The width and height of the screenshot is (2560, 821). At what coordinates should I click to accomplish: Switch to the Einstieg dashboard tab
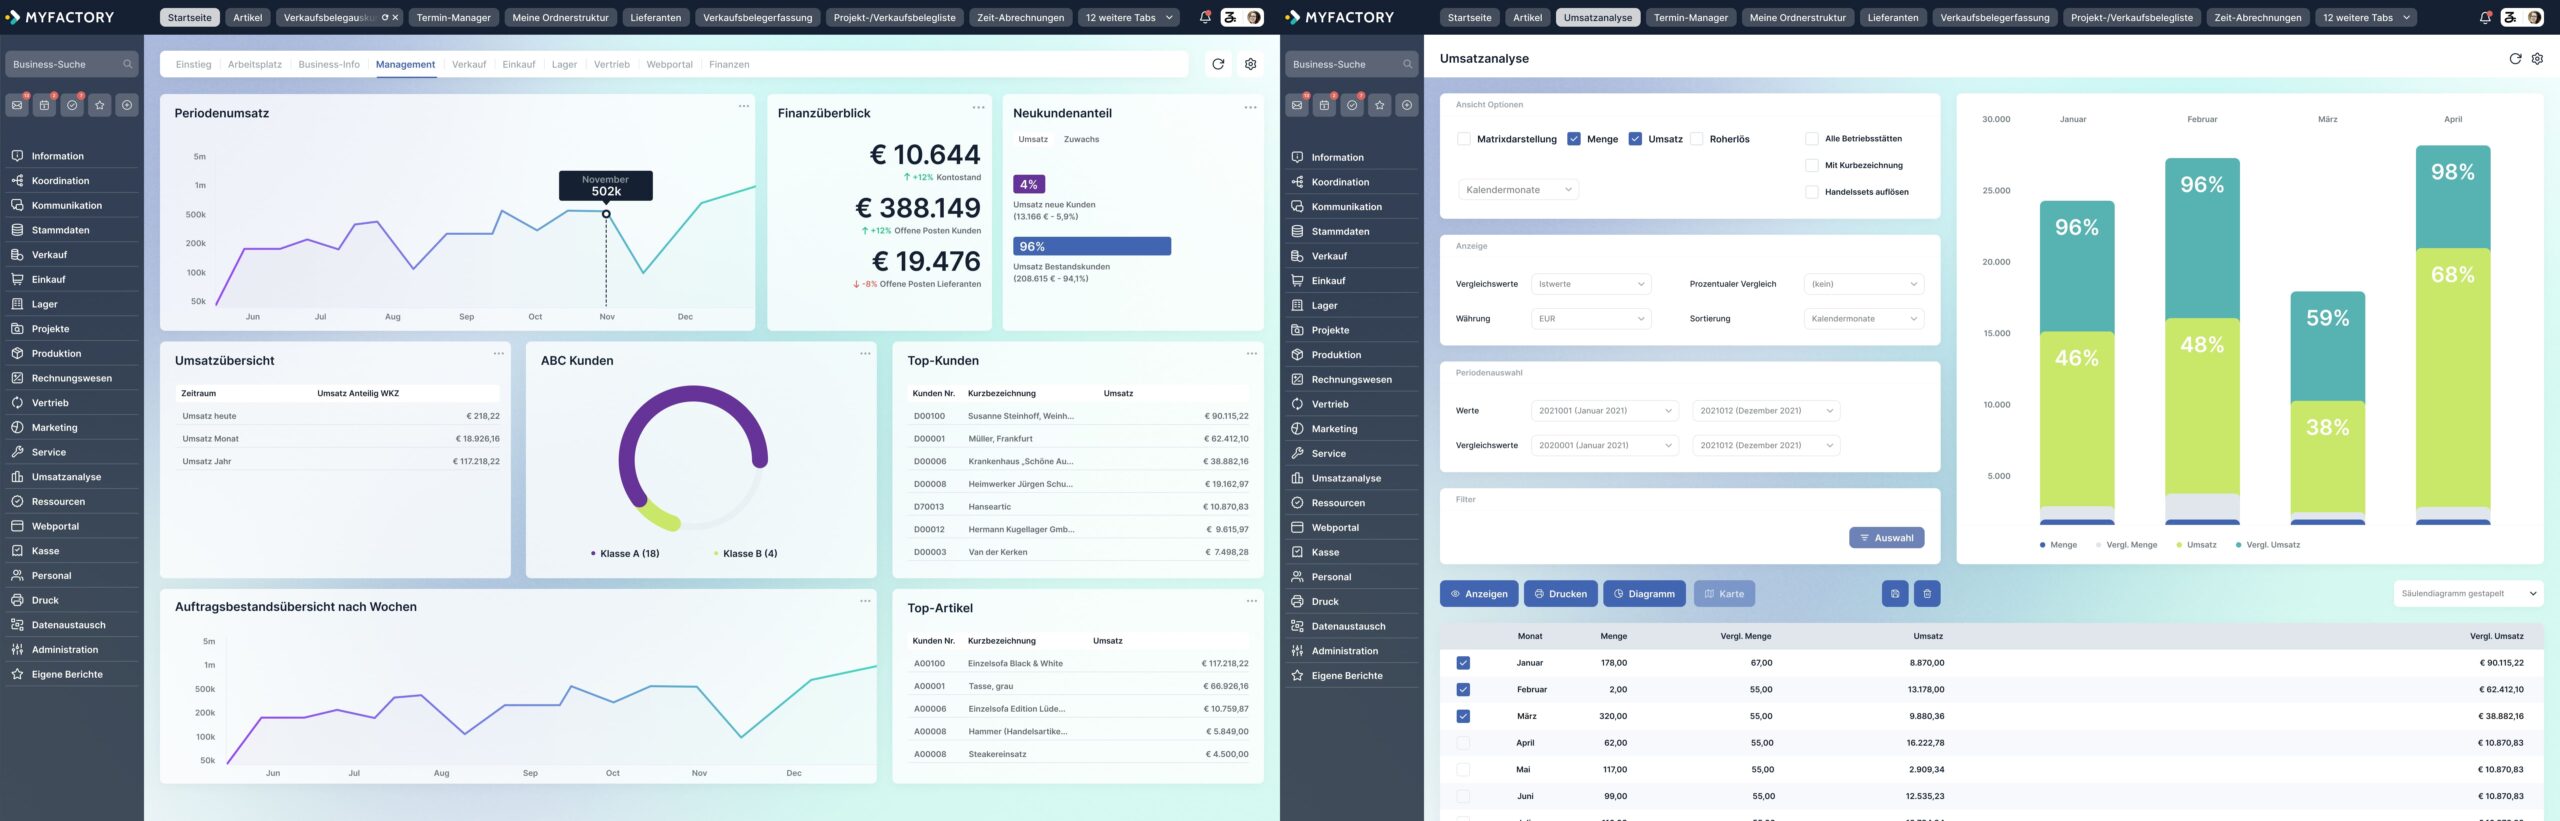point(193,64)
